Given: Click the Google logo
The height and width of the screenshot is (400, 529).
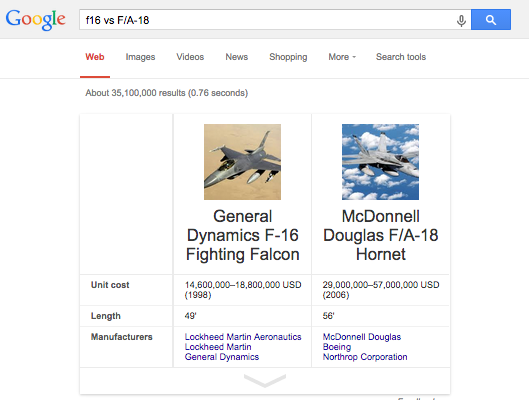Looking at the screenshot, I should [x=35, y=20].
